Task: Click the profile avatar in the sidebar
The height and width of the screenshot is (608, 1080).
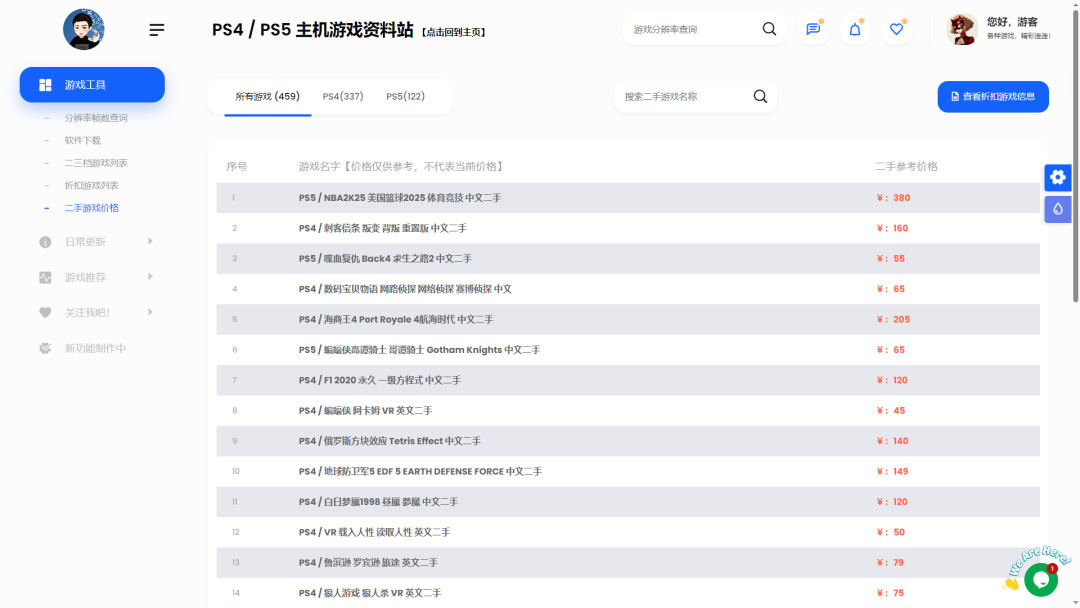Action: click(83, 30)
